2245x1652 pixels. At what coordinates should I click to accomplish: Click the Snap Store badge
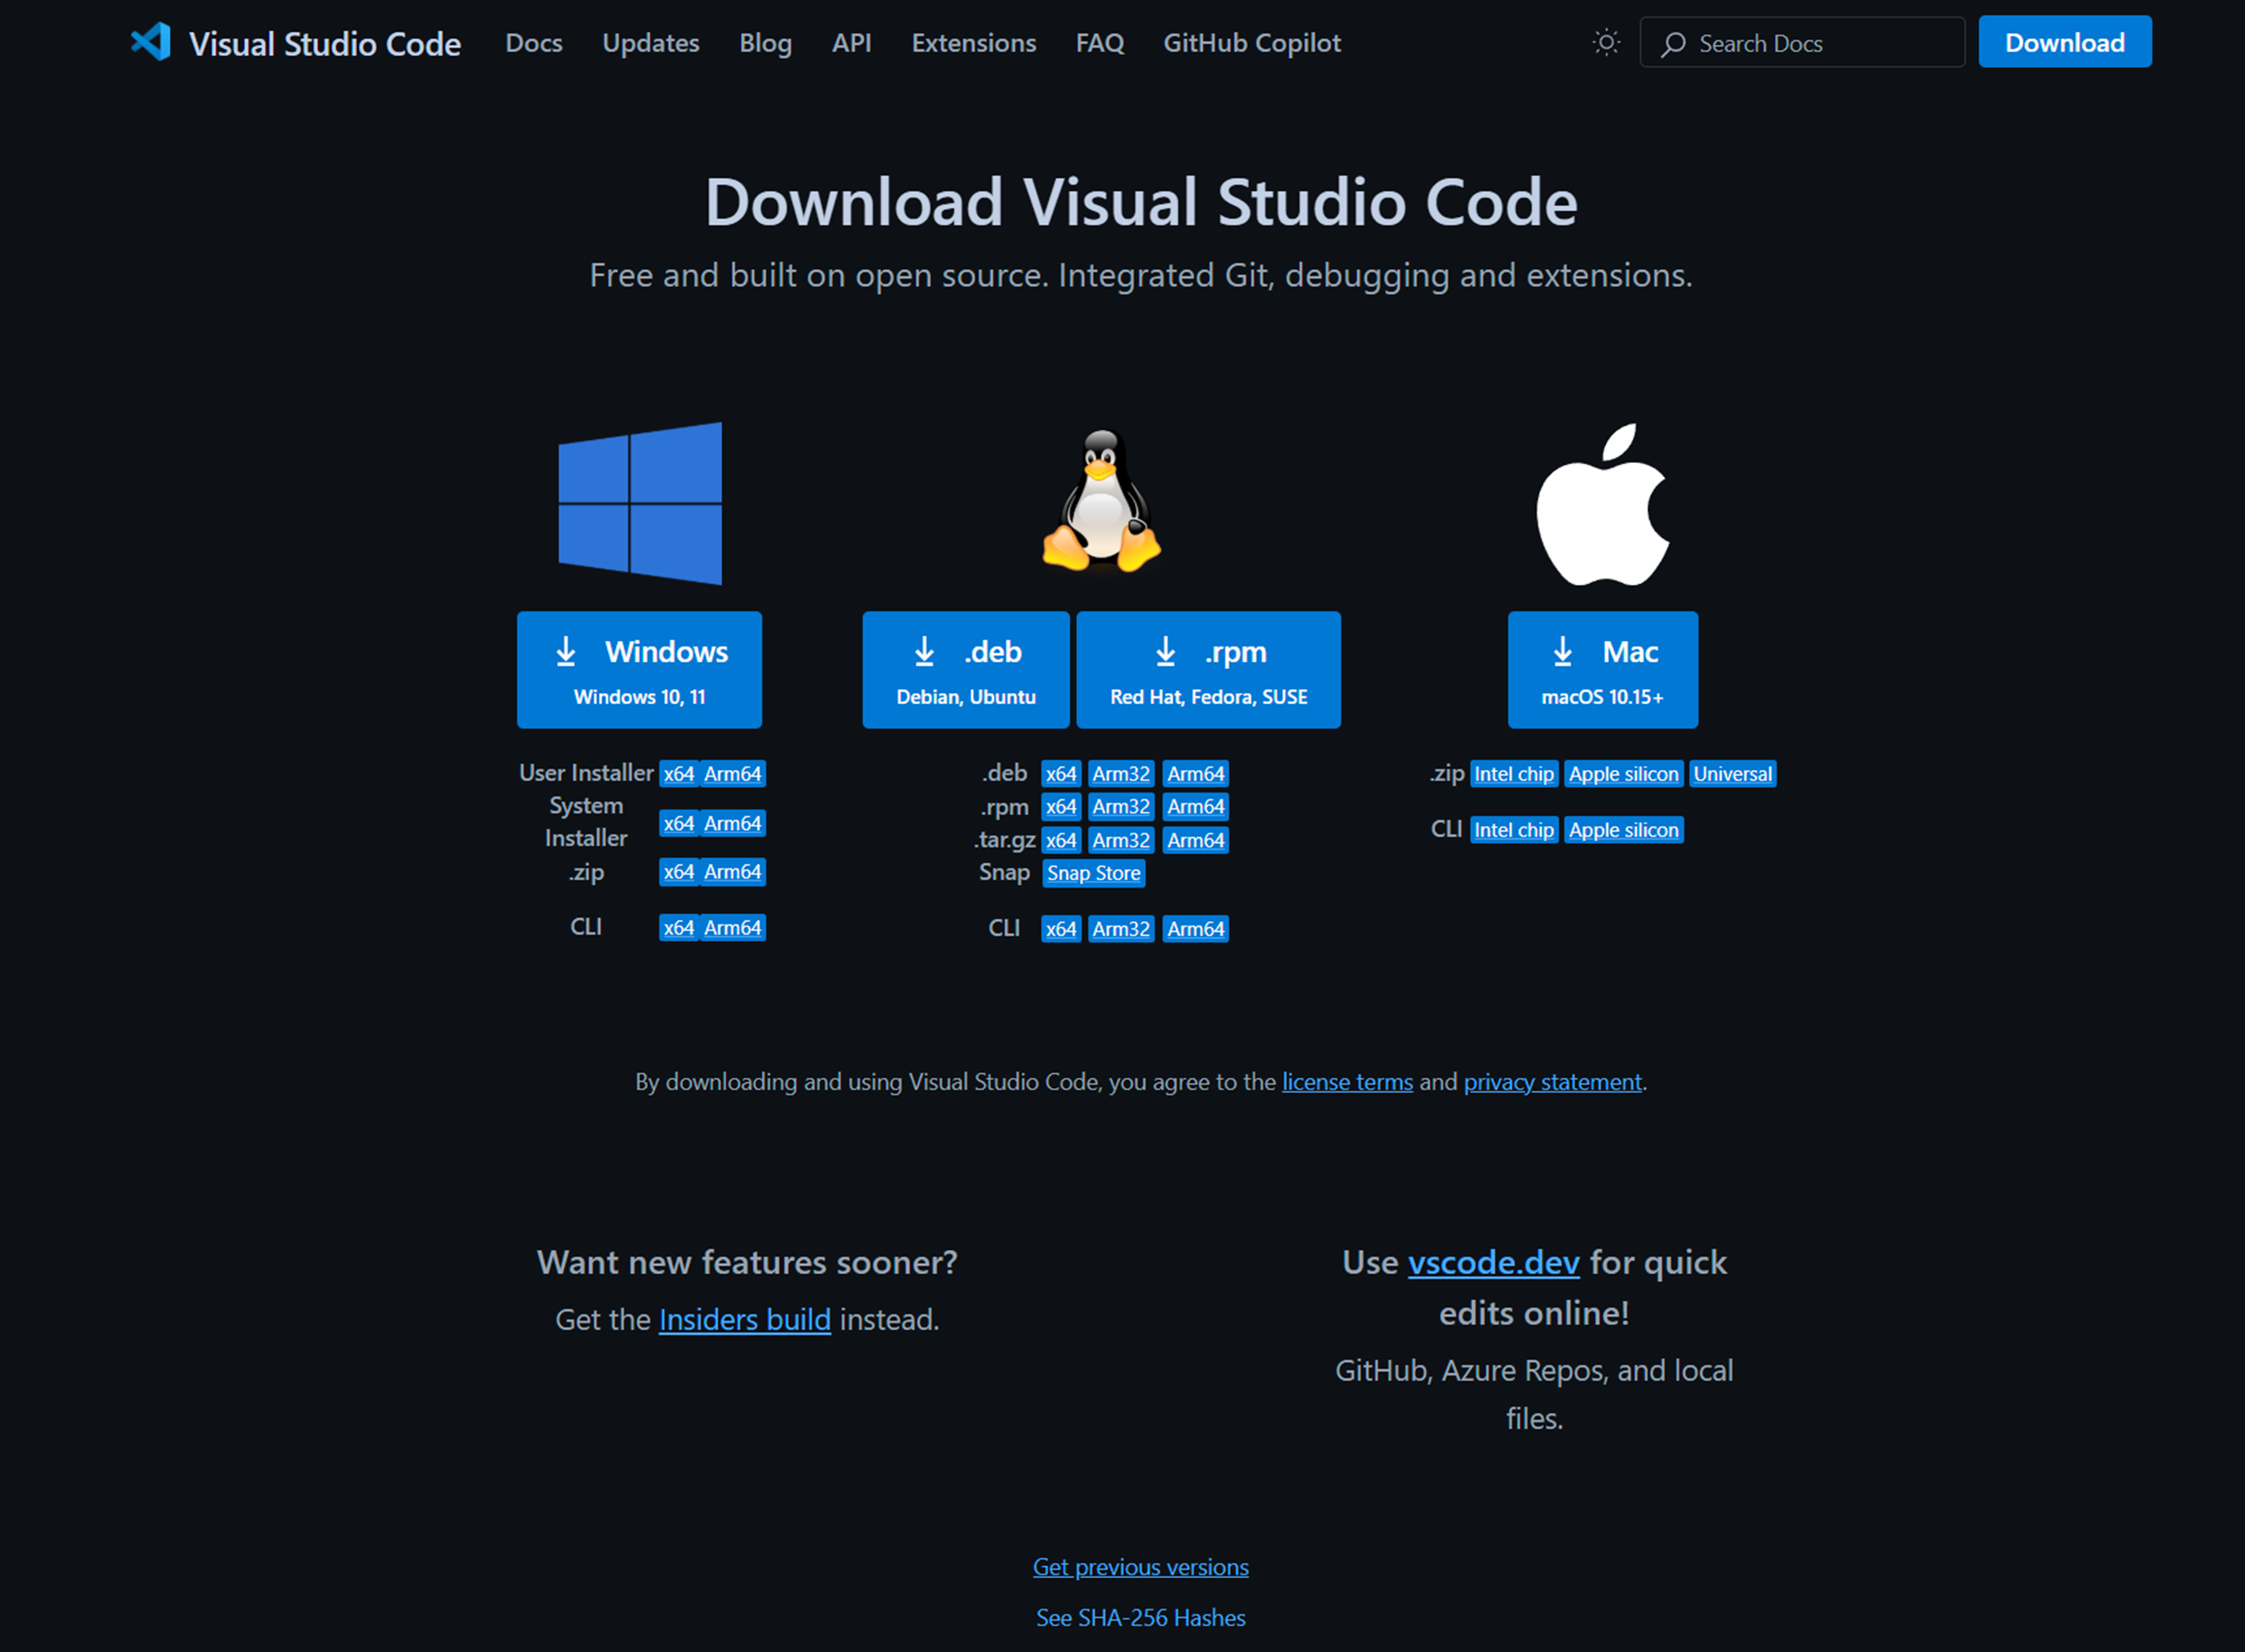[x=1093, y=873]
